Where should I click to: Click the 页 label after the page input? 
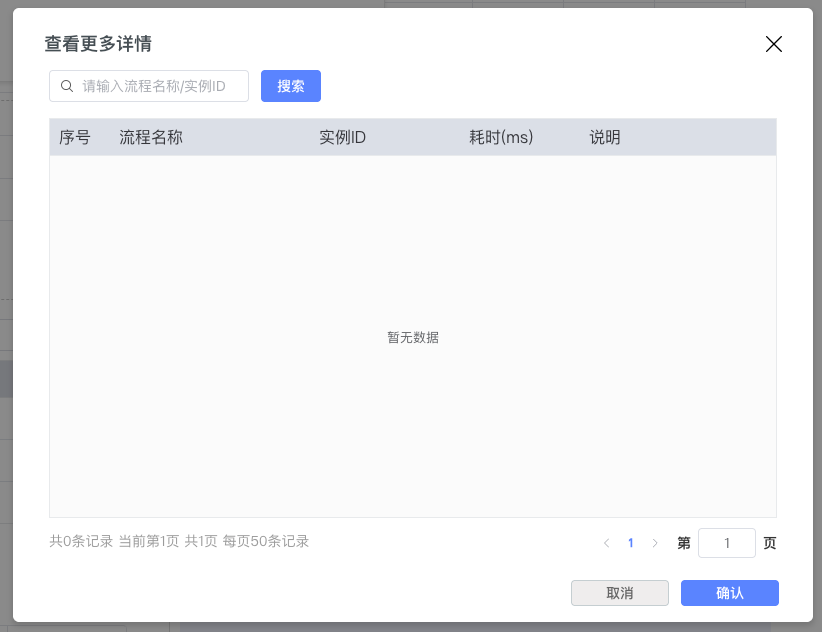769,543
